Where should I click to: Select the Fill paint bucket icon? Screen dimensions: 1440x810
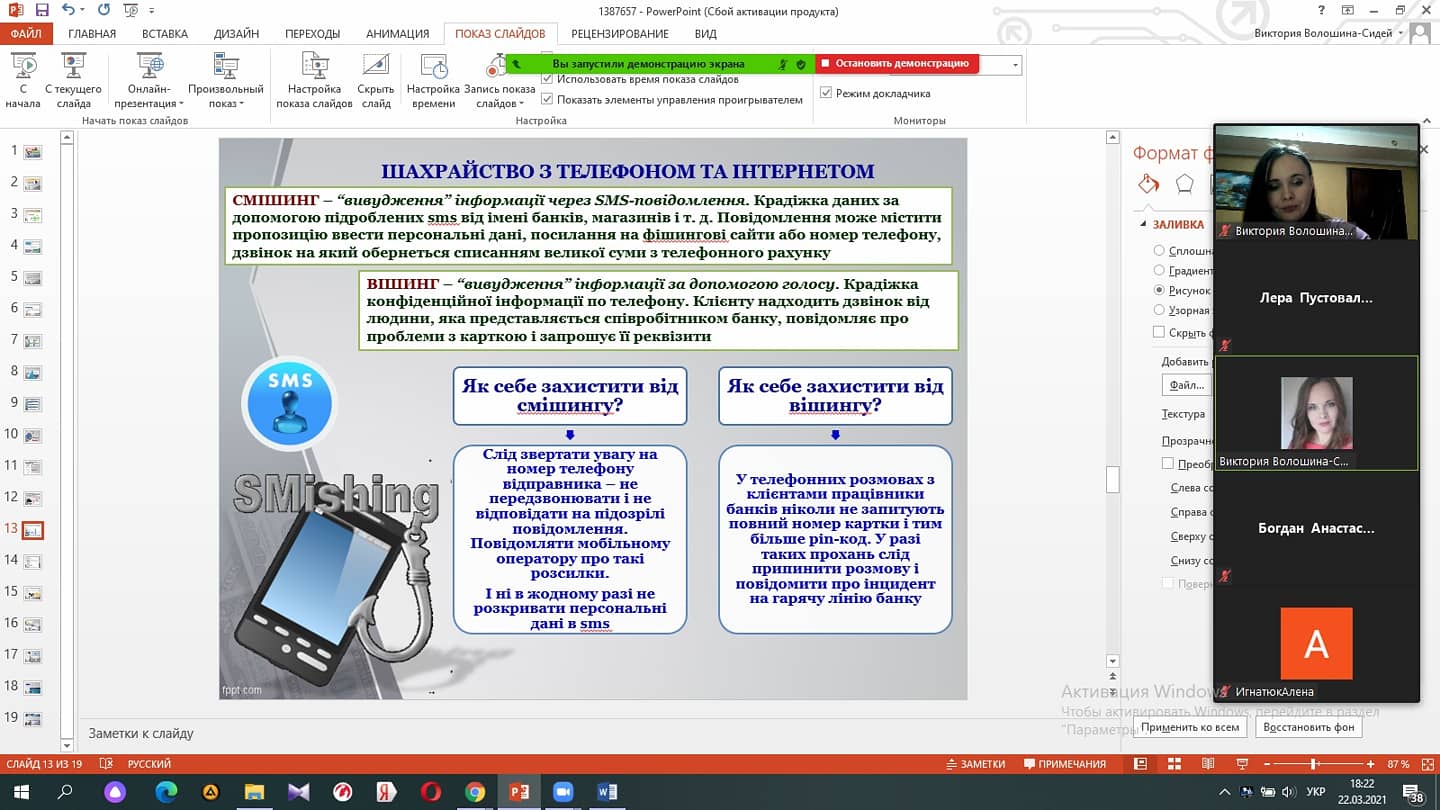(x=1148, y=184)
